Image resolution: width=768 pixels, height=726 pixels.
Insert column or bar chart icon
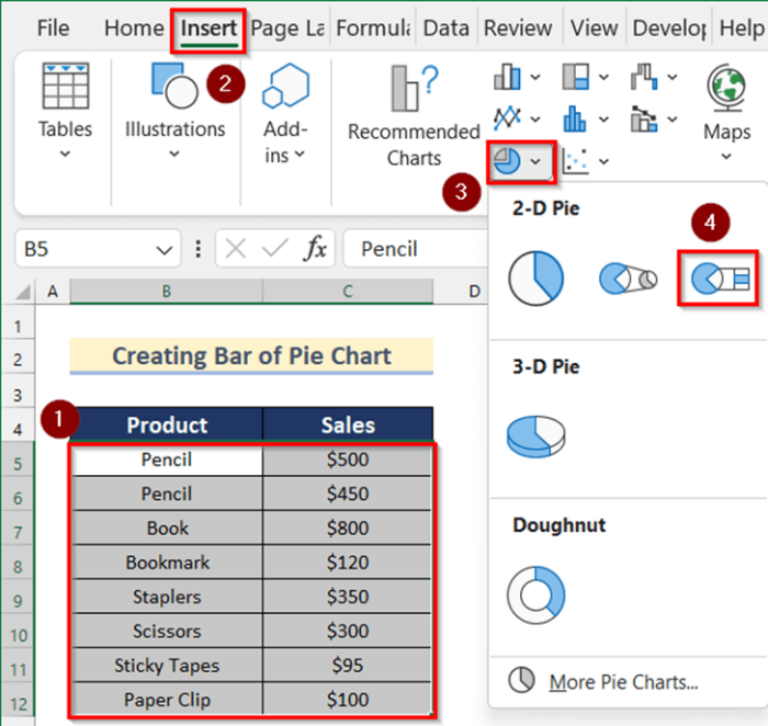point(506,77)
